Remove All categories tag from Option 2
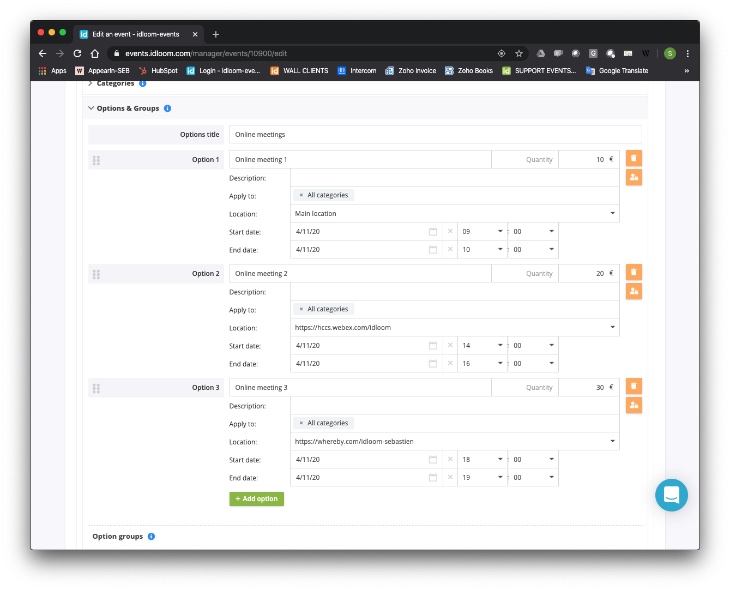Image resolution: width=730 pixels, height=590 pixels. 301,309
